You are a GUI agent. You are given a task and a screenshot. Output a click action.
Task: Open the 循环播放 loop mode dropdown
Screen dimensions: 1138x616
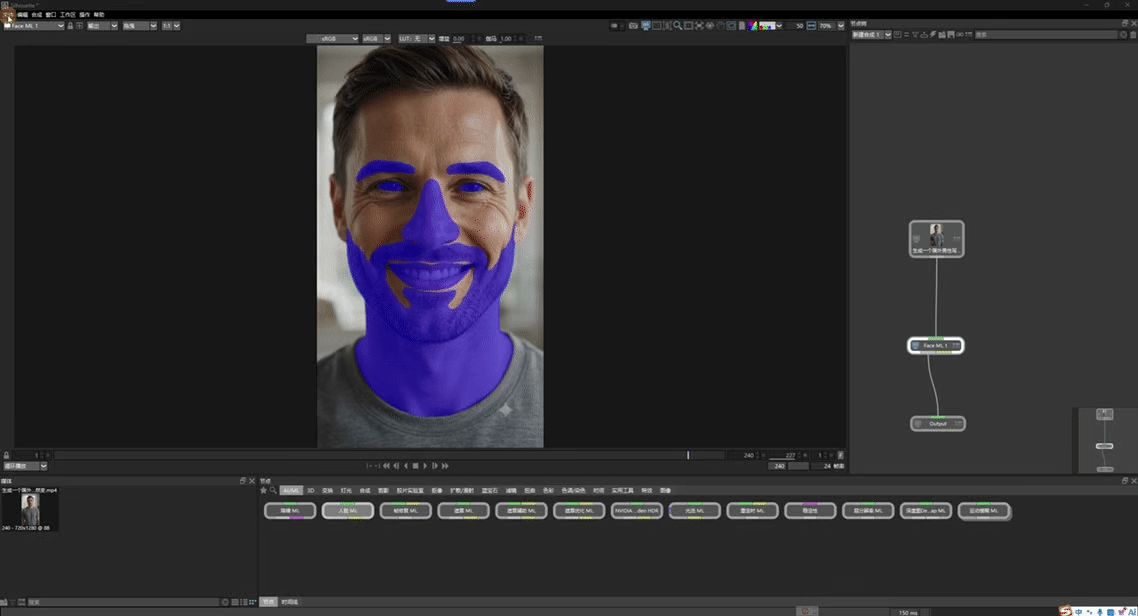25,466
